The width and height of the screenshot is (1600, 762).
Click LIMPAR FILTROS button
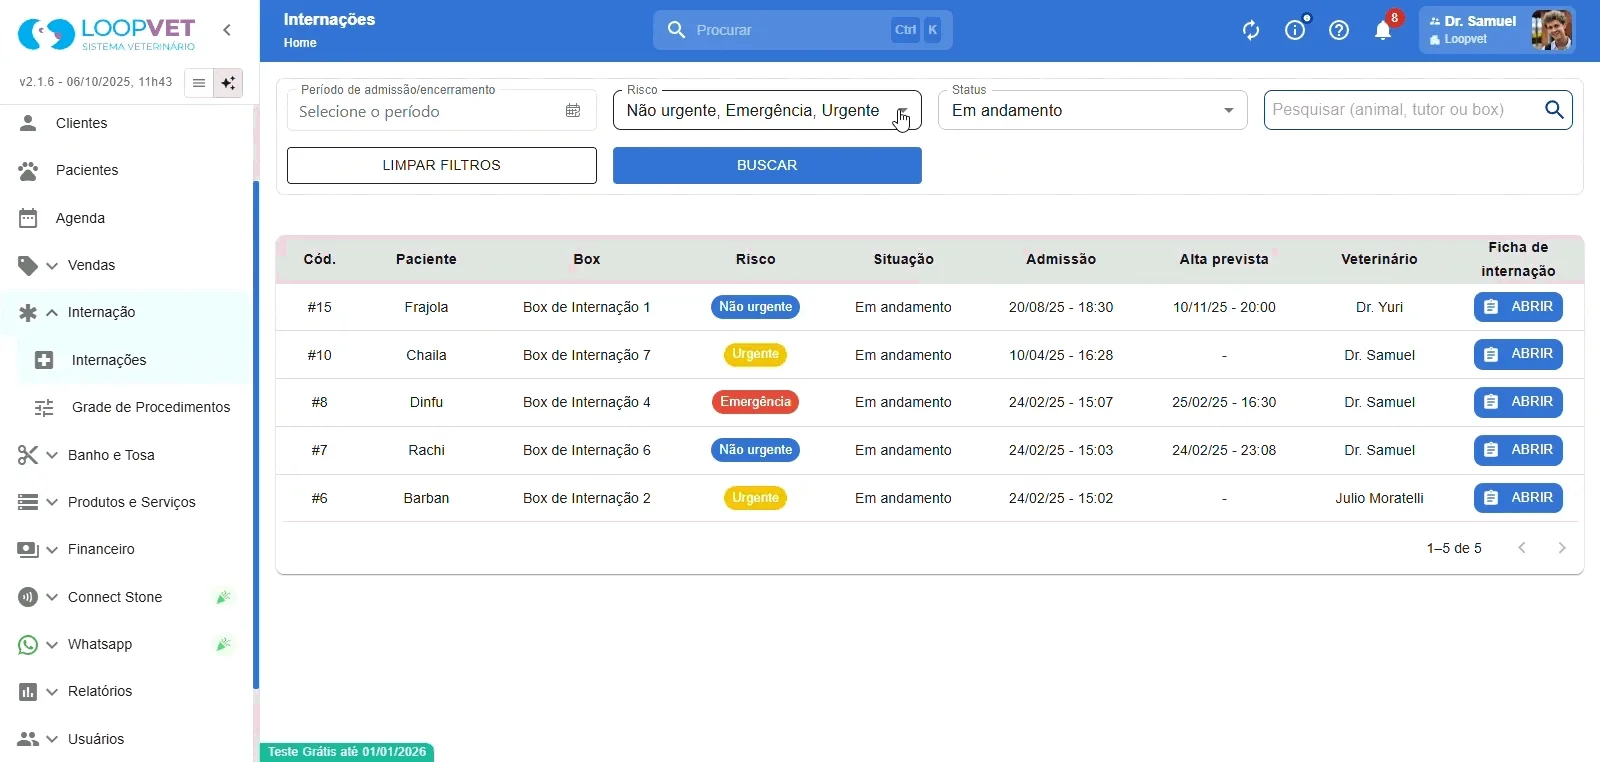pos(442,166)
